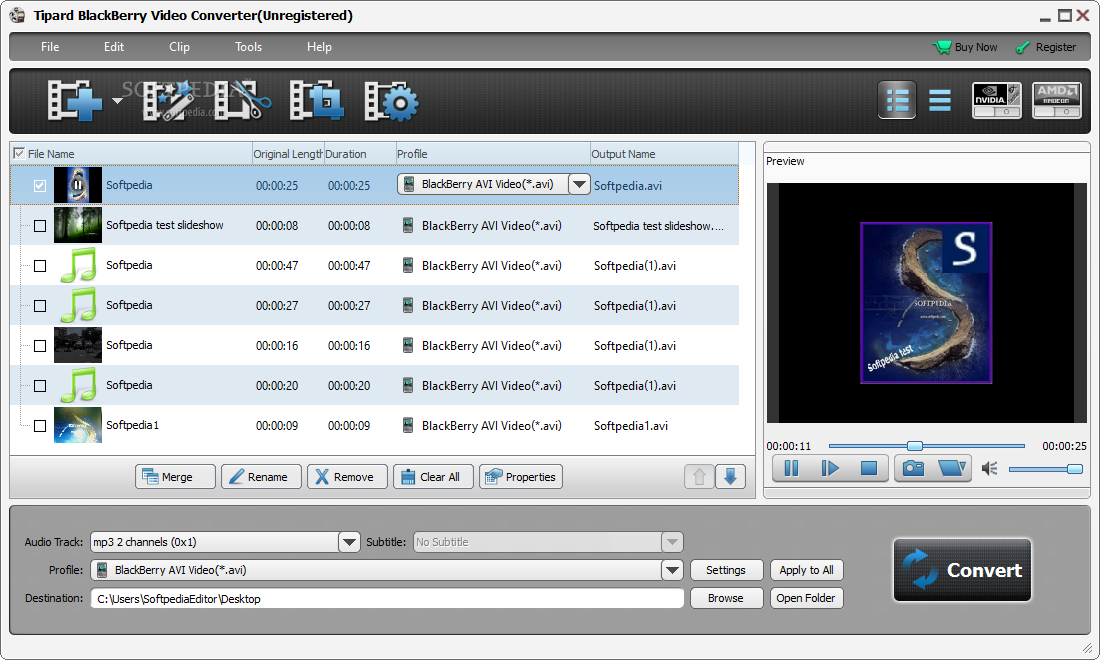This screenshot has height=660, width=1100.
Task: Click the Settings button
Action: [726, 570]
